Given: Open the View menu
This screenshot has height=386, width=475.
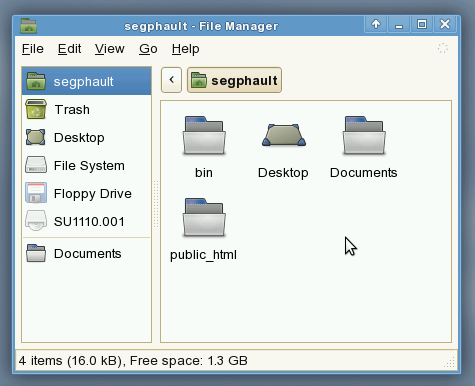Looking at the screenshot, I should [110, 49].
